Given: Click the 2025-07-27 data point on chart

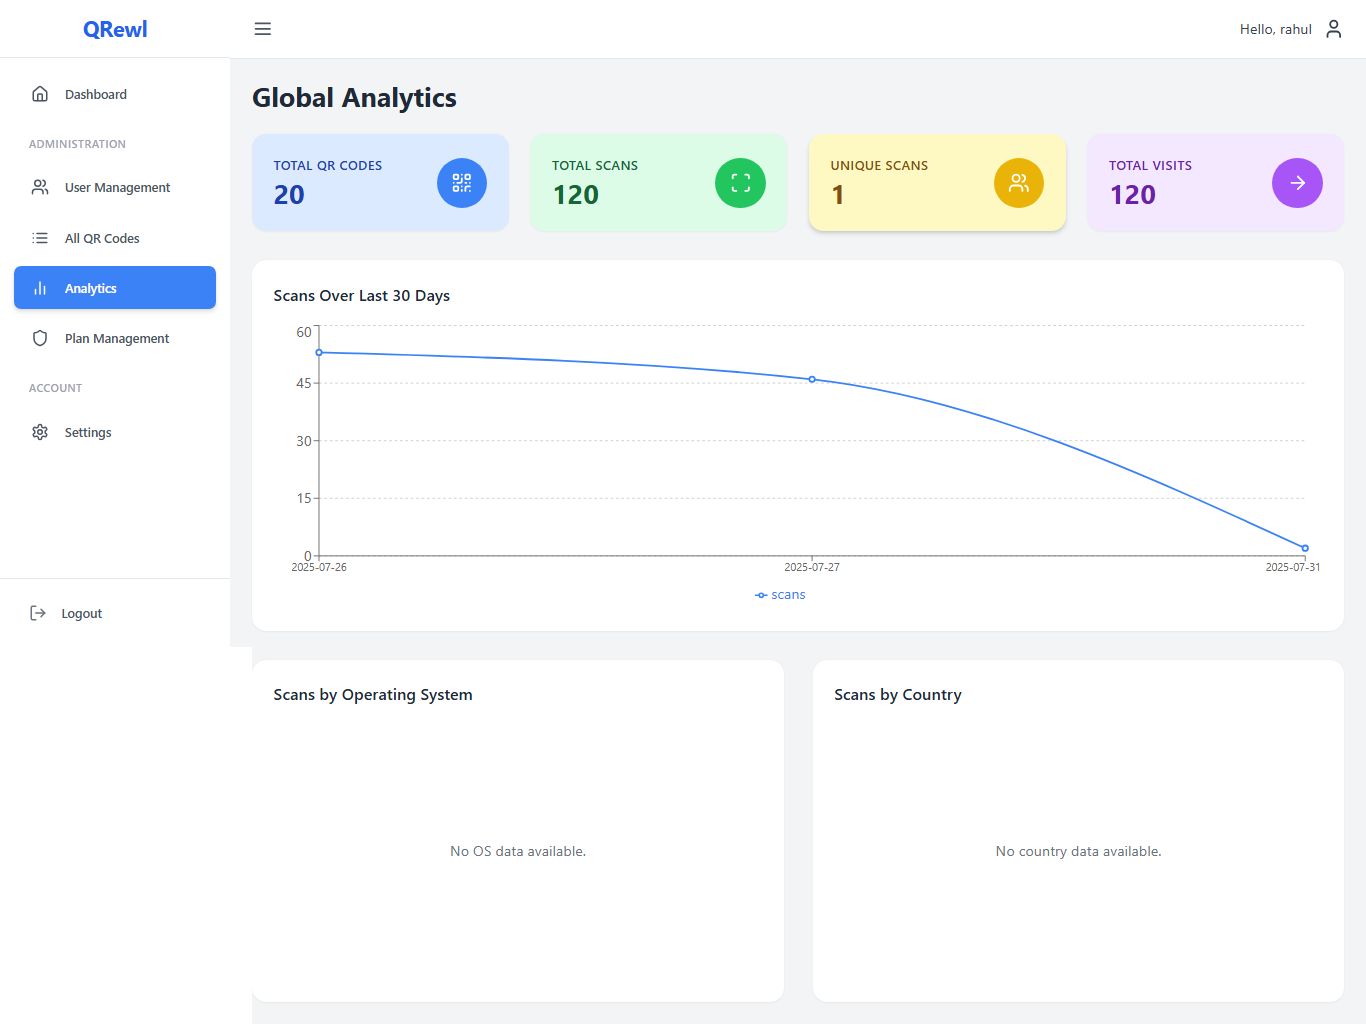Looking at the screenshot, I should [x=812, y=379].
